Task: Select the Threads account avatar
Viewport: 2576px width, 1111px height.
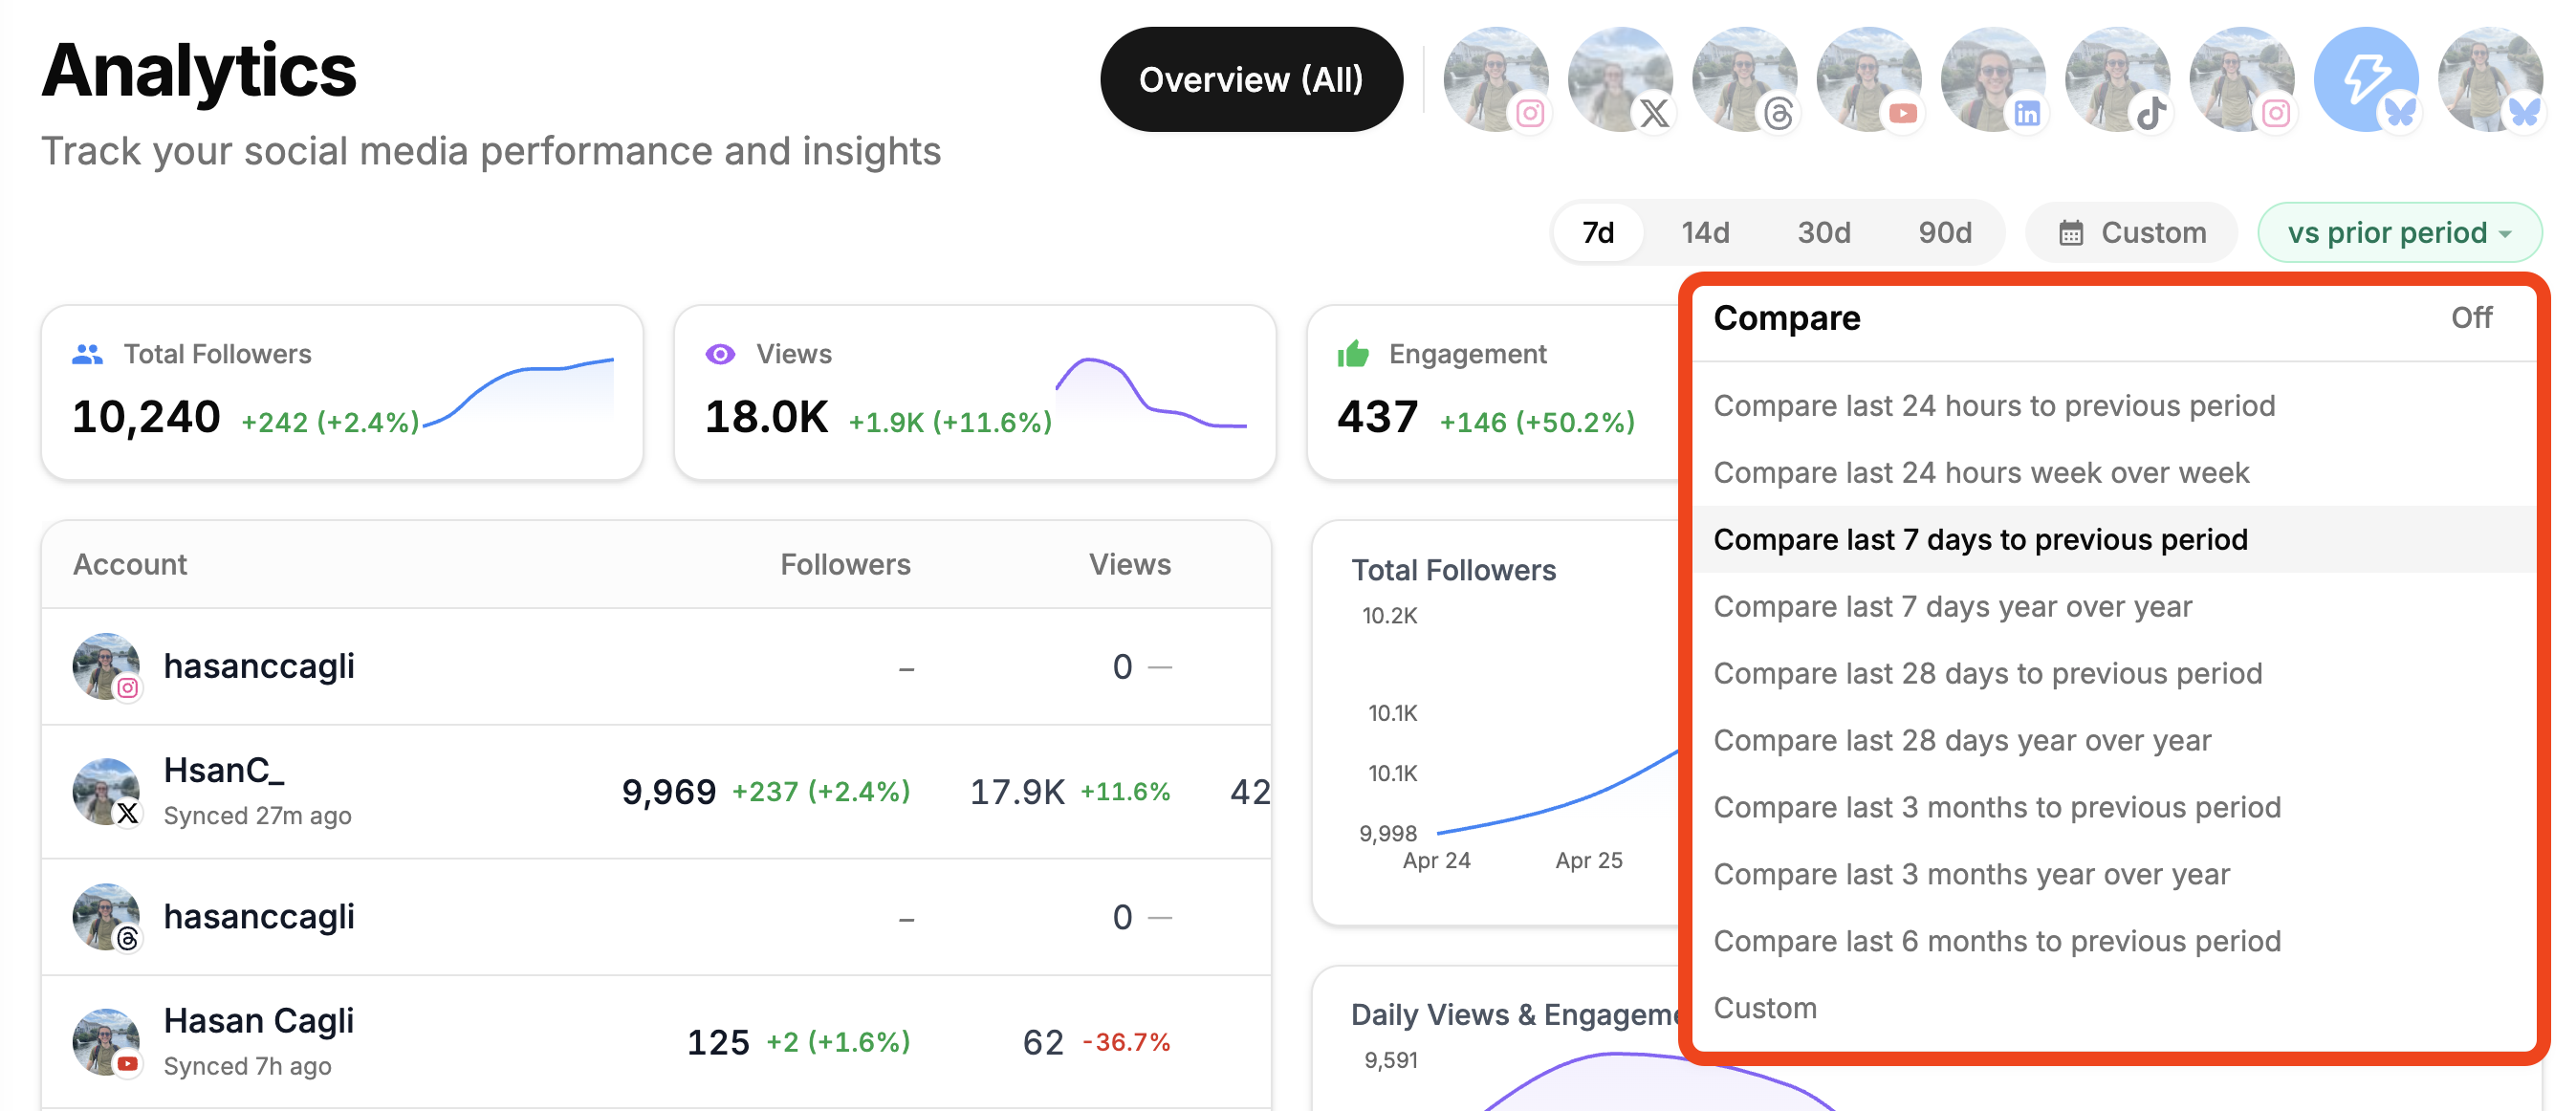Action: tap(1744, 79)
